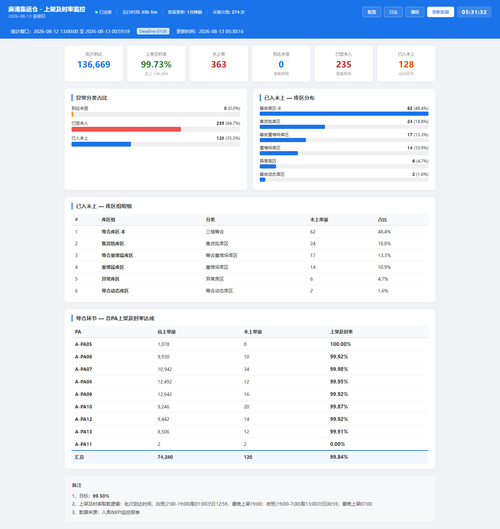Select the A-PA05 row

pyautogui.click(x=250, y=344)
